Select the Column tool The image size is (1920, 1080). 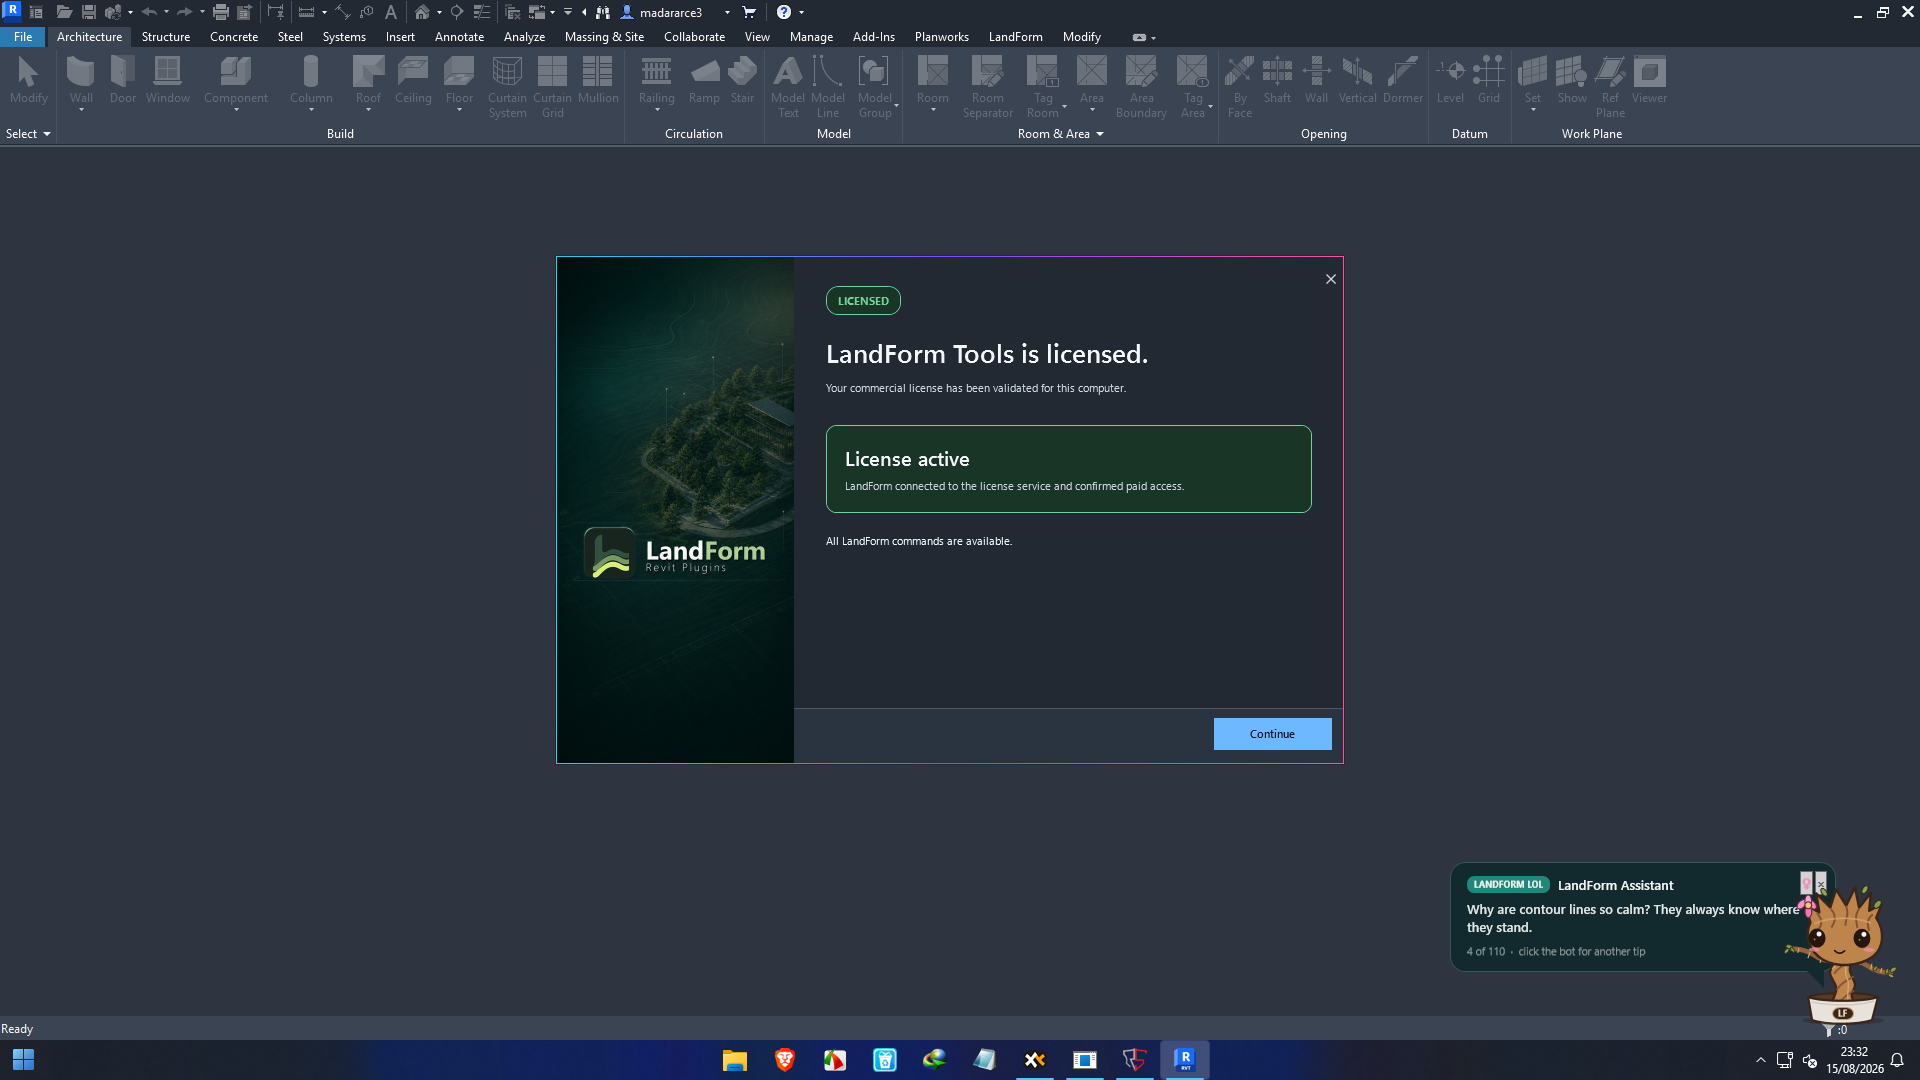pyautogui.click(x=311, y=80)
